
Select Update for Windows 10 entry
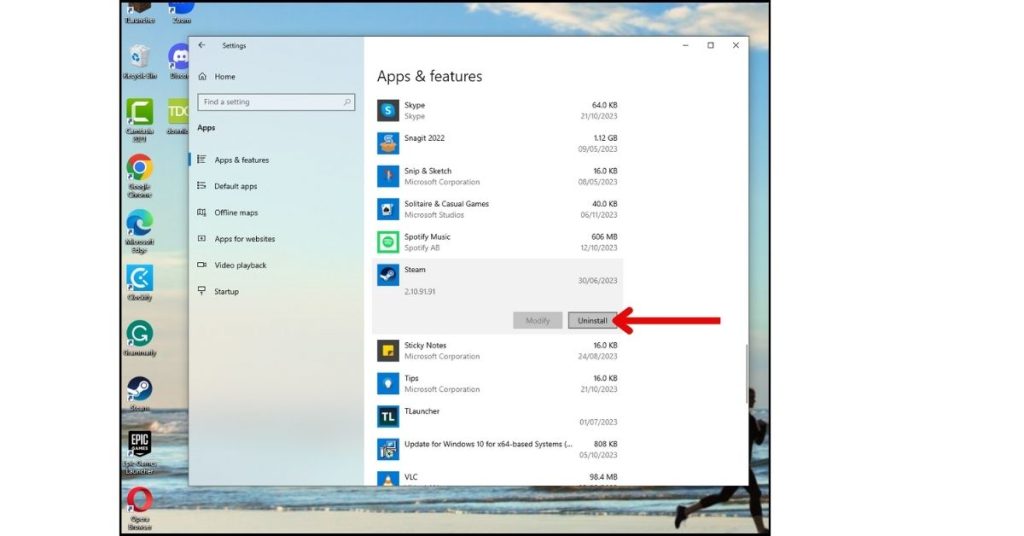click(x=497, y=449)
